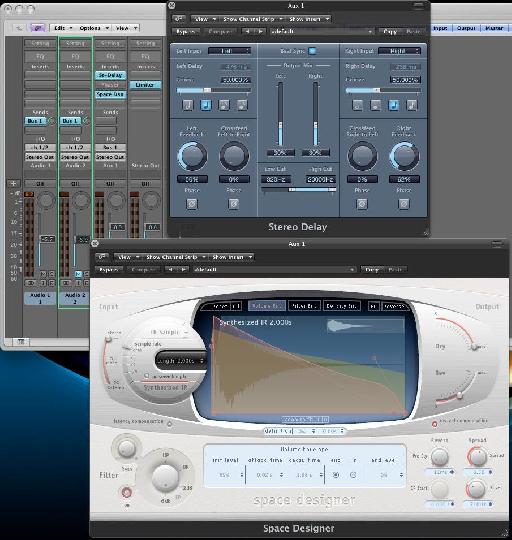Click the purple link icon in Mixer toolbar
512x540 pixels.
click(x=38, y=28)
